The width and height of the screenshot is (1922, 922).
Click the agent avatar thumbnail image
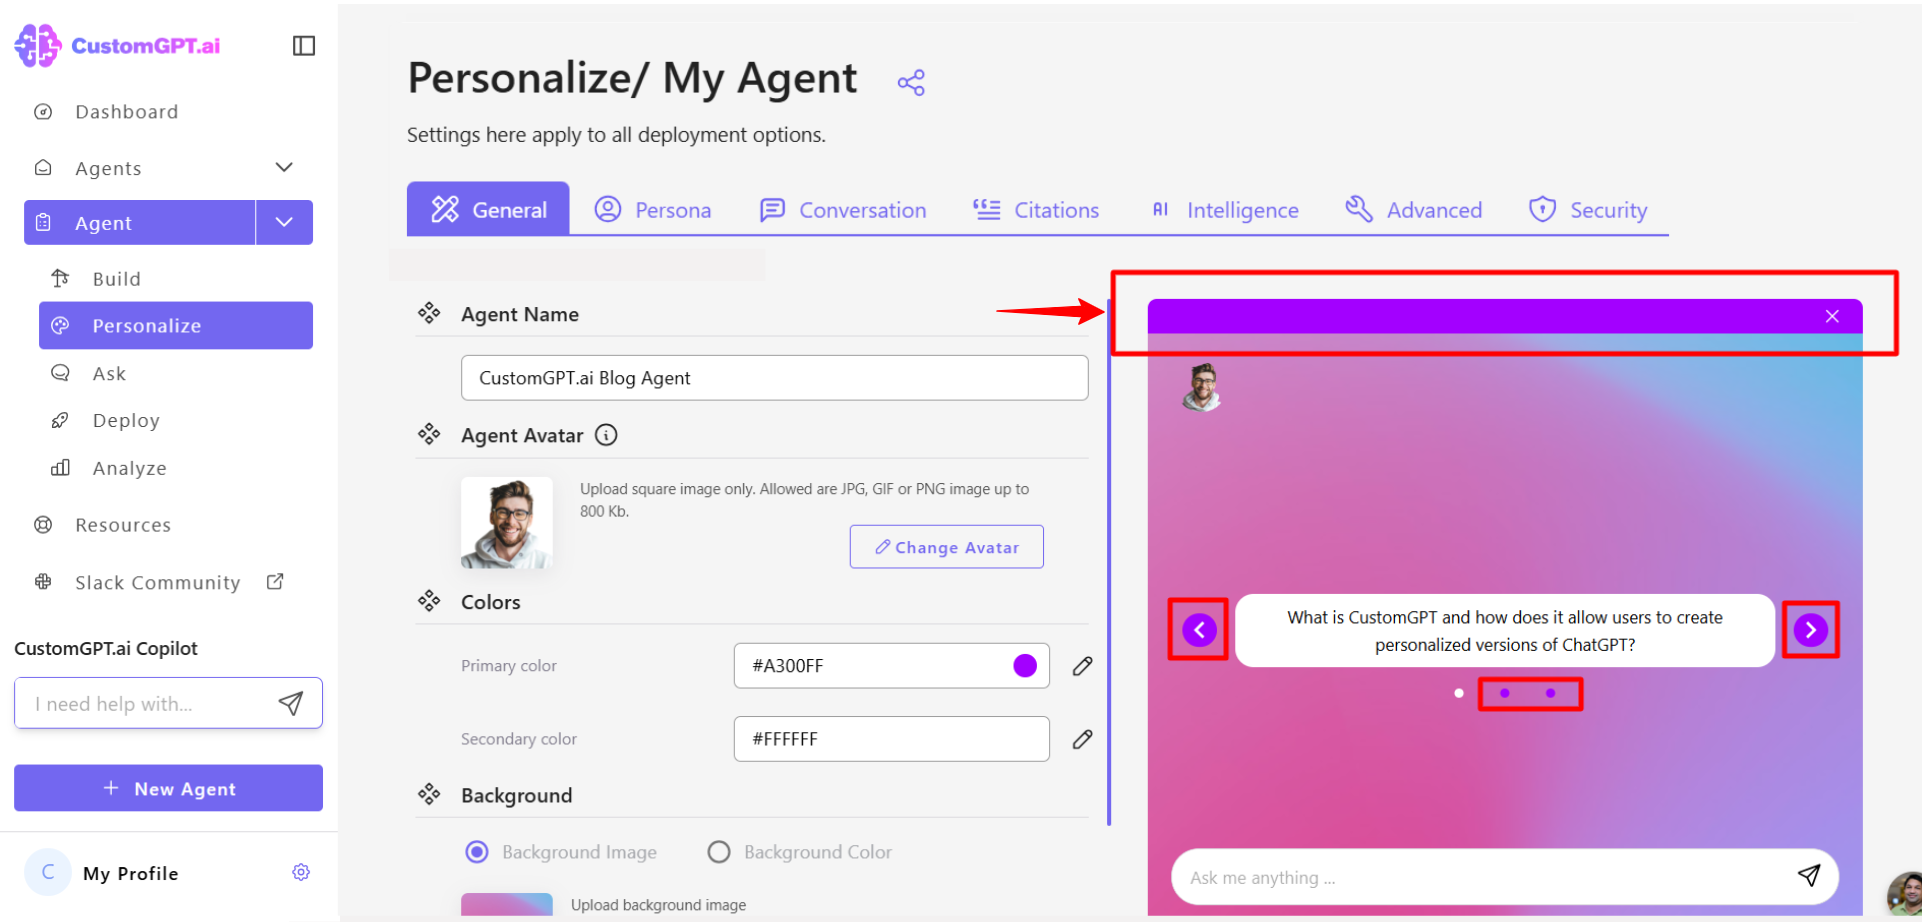(507, 523)
